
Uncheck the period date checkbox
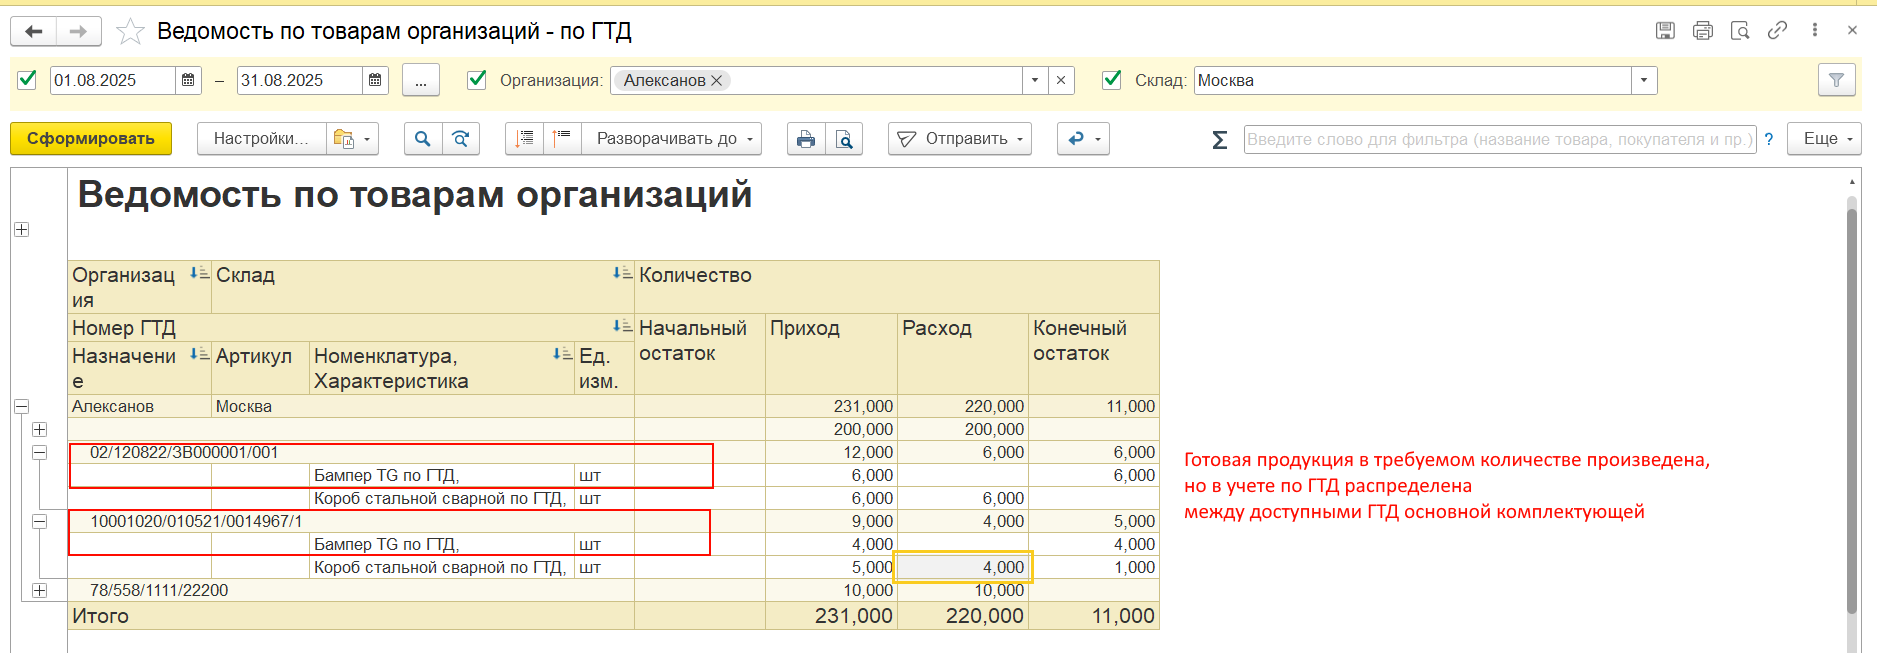pyautogui.click(x=28, y=80)
